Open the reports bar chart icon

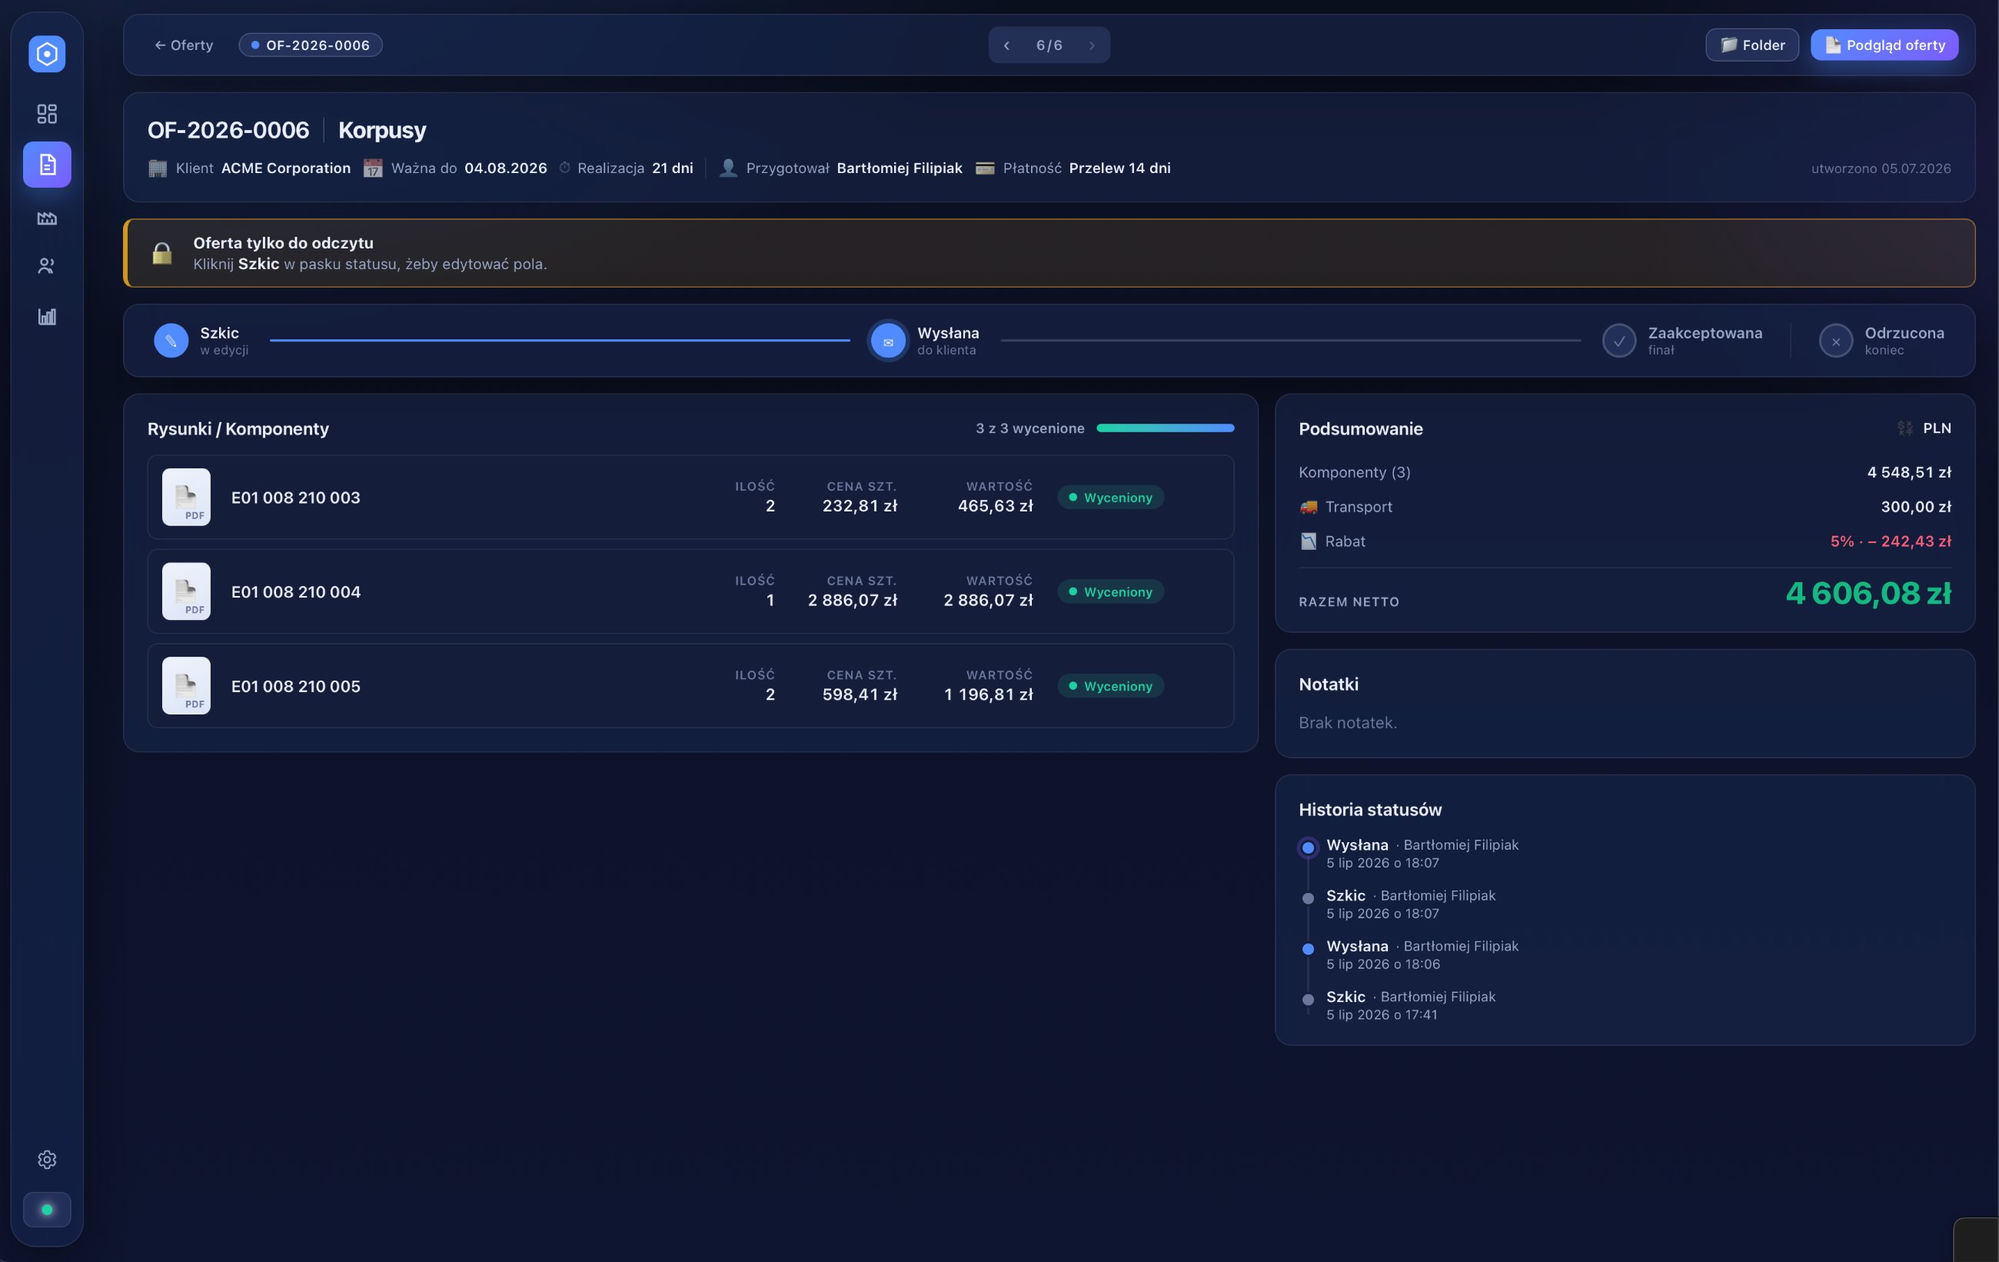point(47,317)
